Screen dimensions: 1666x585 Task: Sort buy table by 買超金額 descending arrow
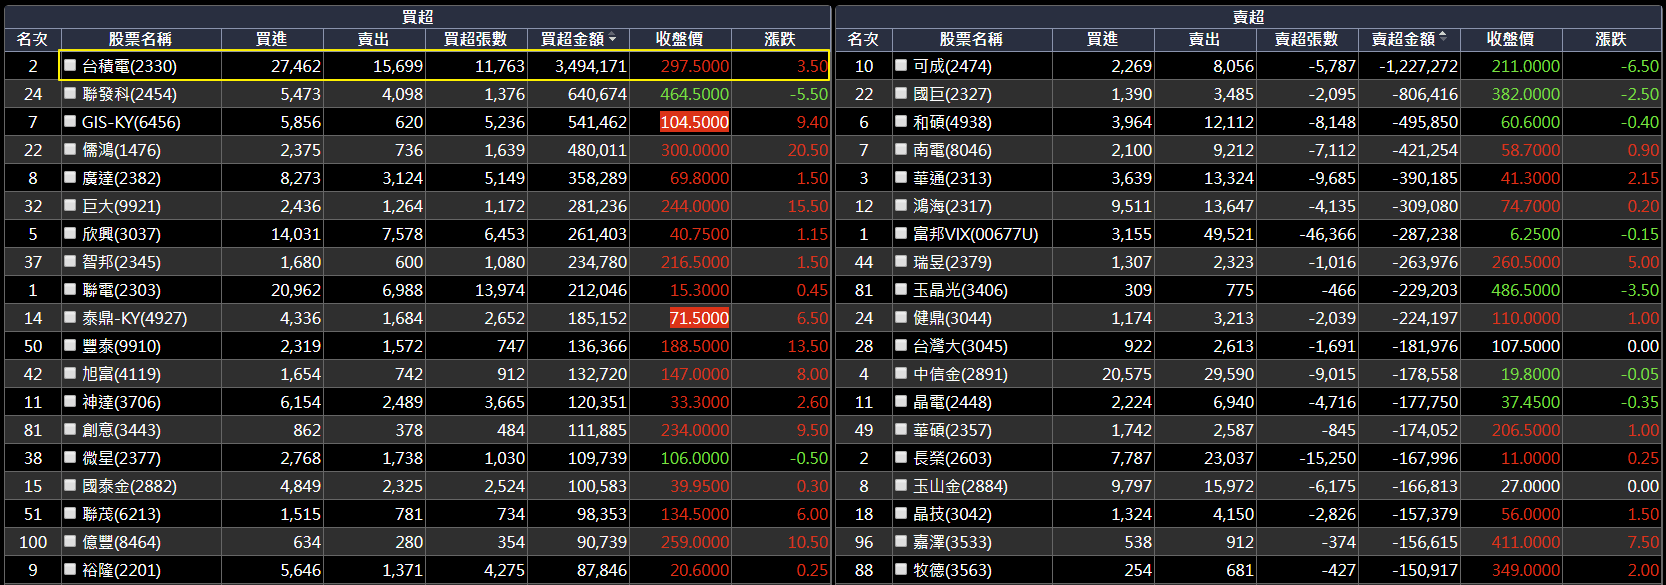point(612,39)
